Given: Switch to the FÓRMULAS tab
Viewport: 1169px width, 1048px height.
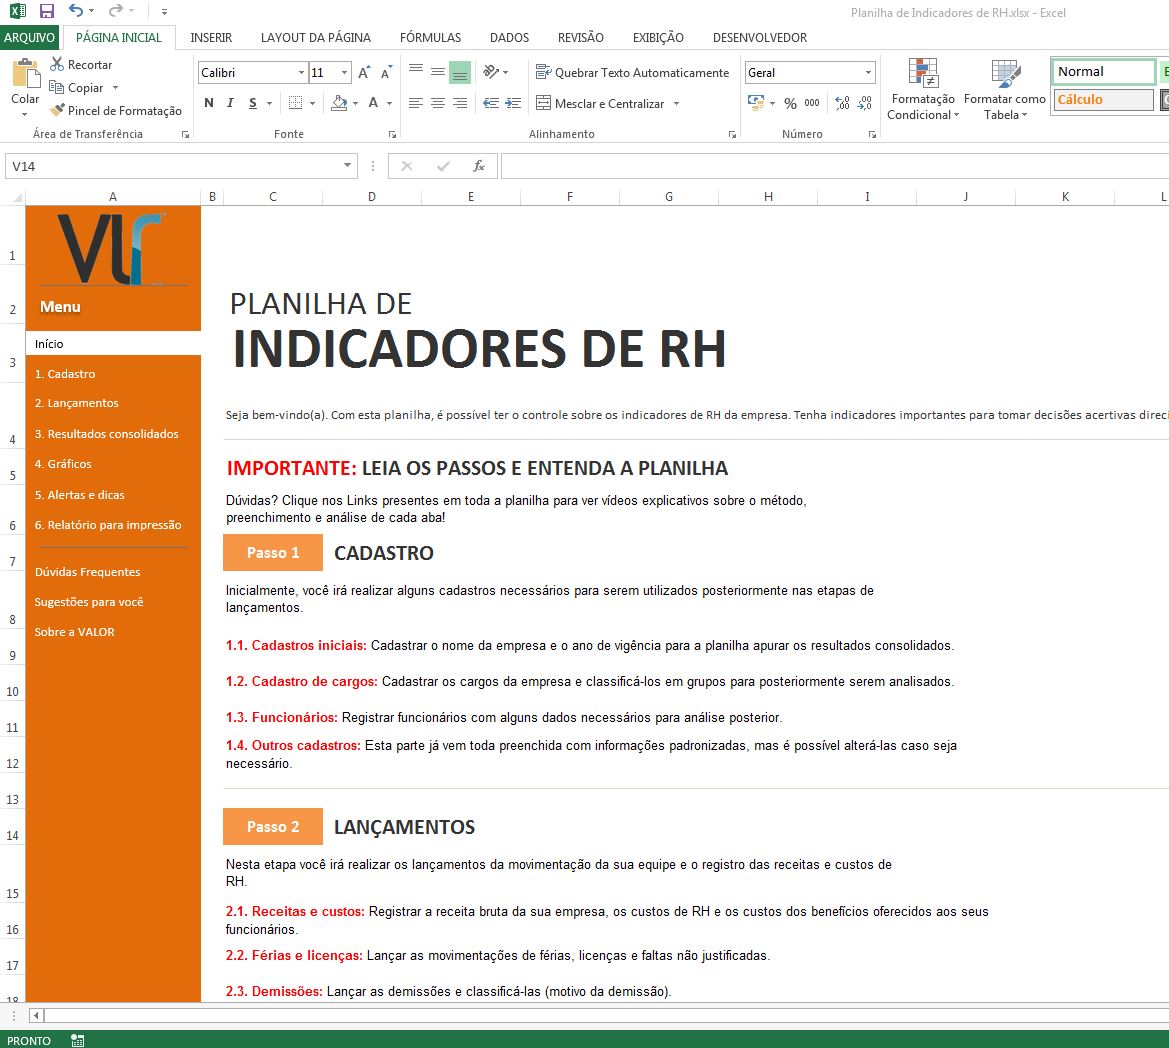Looking at the screenshot, I should pos(430,37).
